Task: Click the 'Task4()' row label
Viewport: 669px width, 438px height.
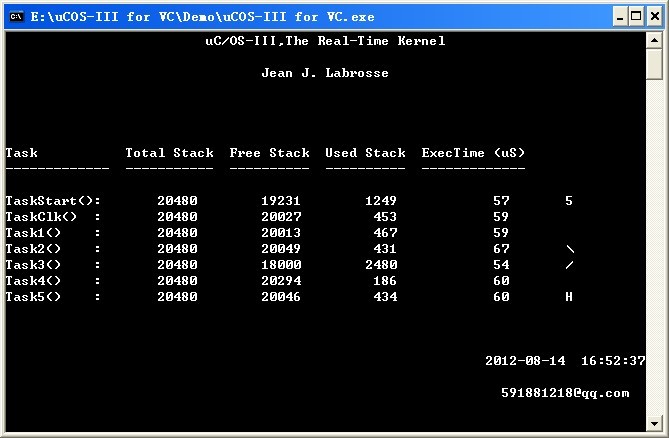Action: point(33,281)
